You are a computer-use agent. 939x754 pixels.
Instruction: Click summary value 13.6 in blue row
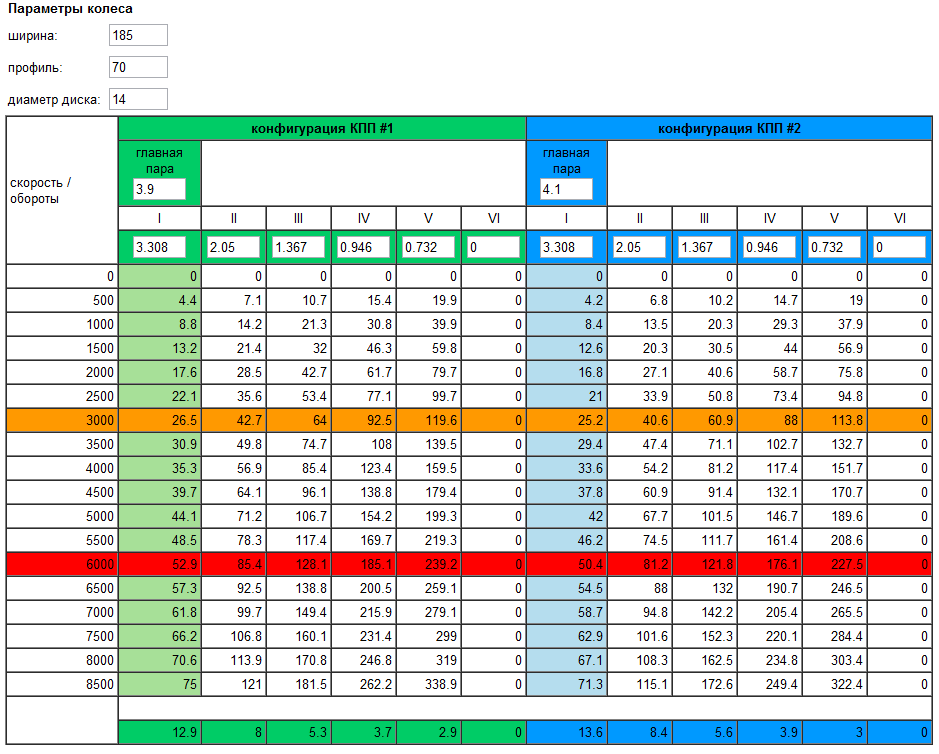point(567,732)
